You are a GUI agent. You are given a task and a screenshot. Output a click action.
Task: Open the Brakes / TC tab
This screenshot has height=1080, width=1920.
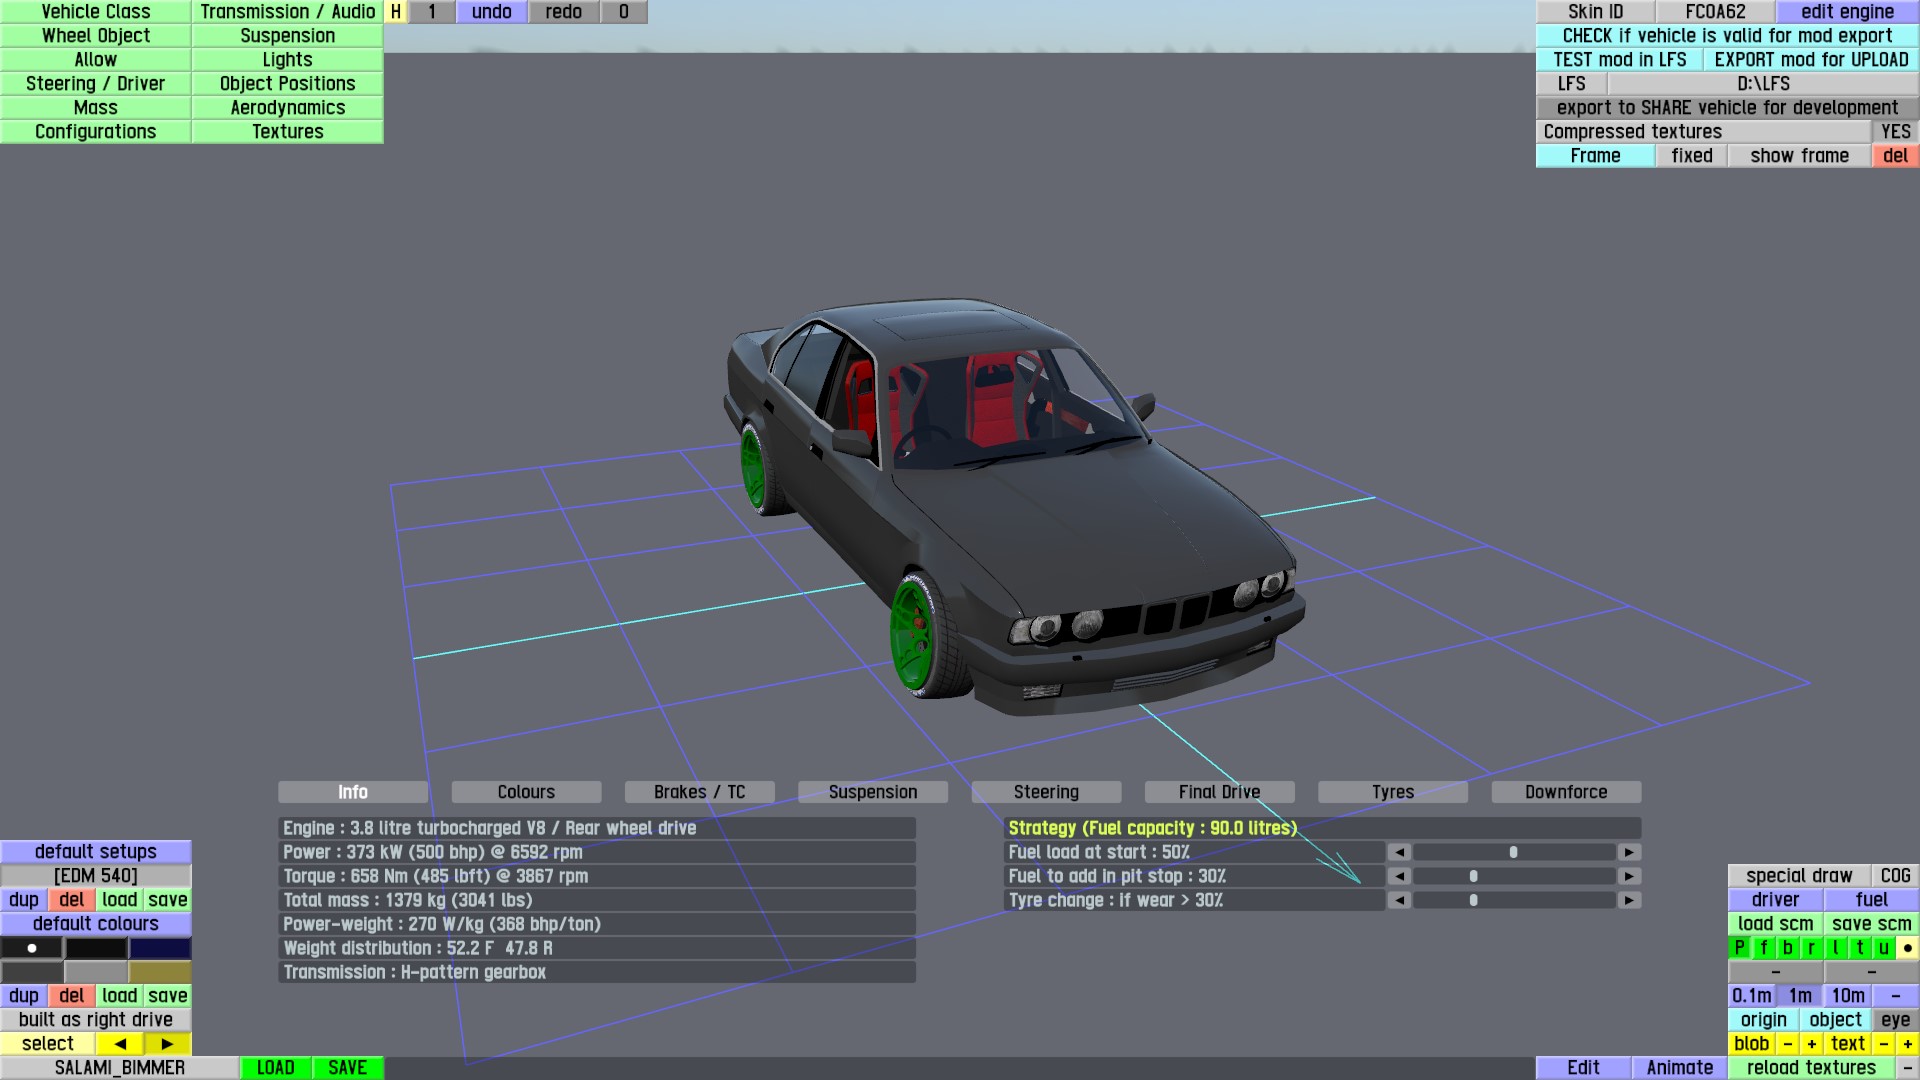coord(699,792)
